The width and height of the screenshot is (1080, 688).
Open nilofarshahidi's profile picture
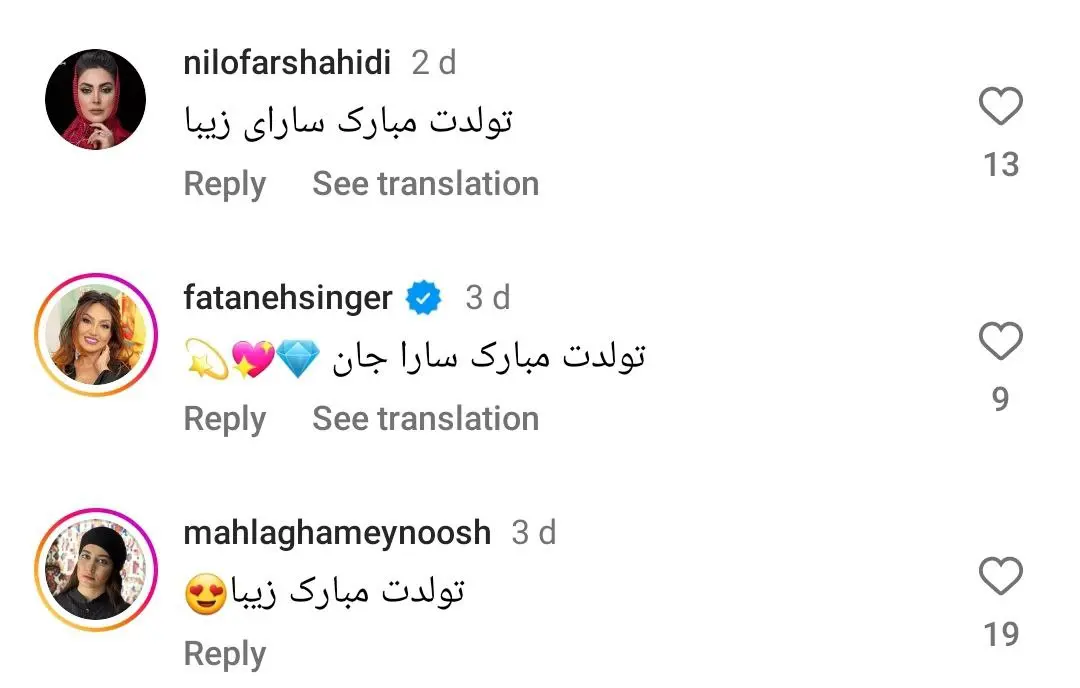point(96,100)
